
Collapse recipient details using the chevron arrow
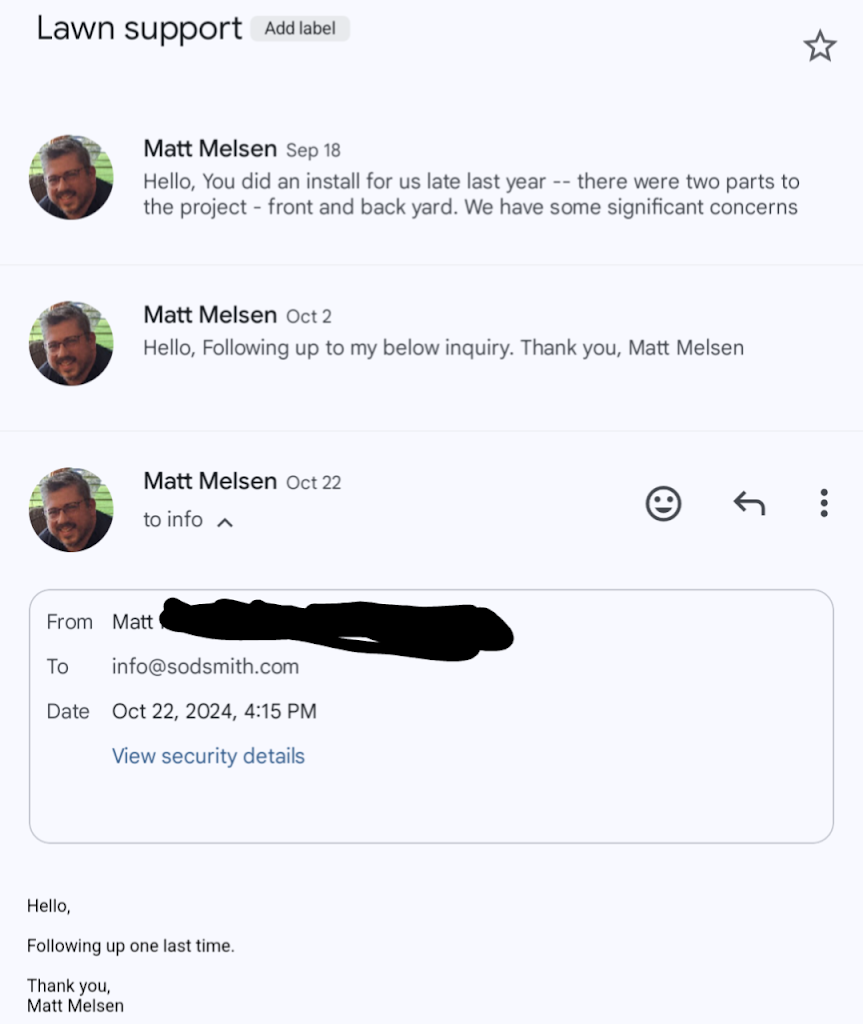[x=226, y=521]
